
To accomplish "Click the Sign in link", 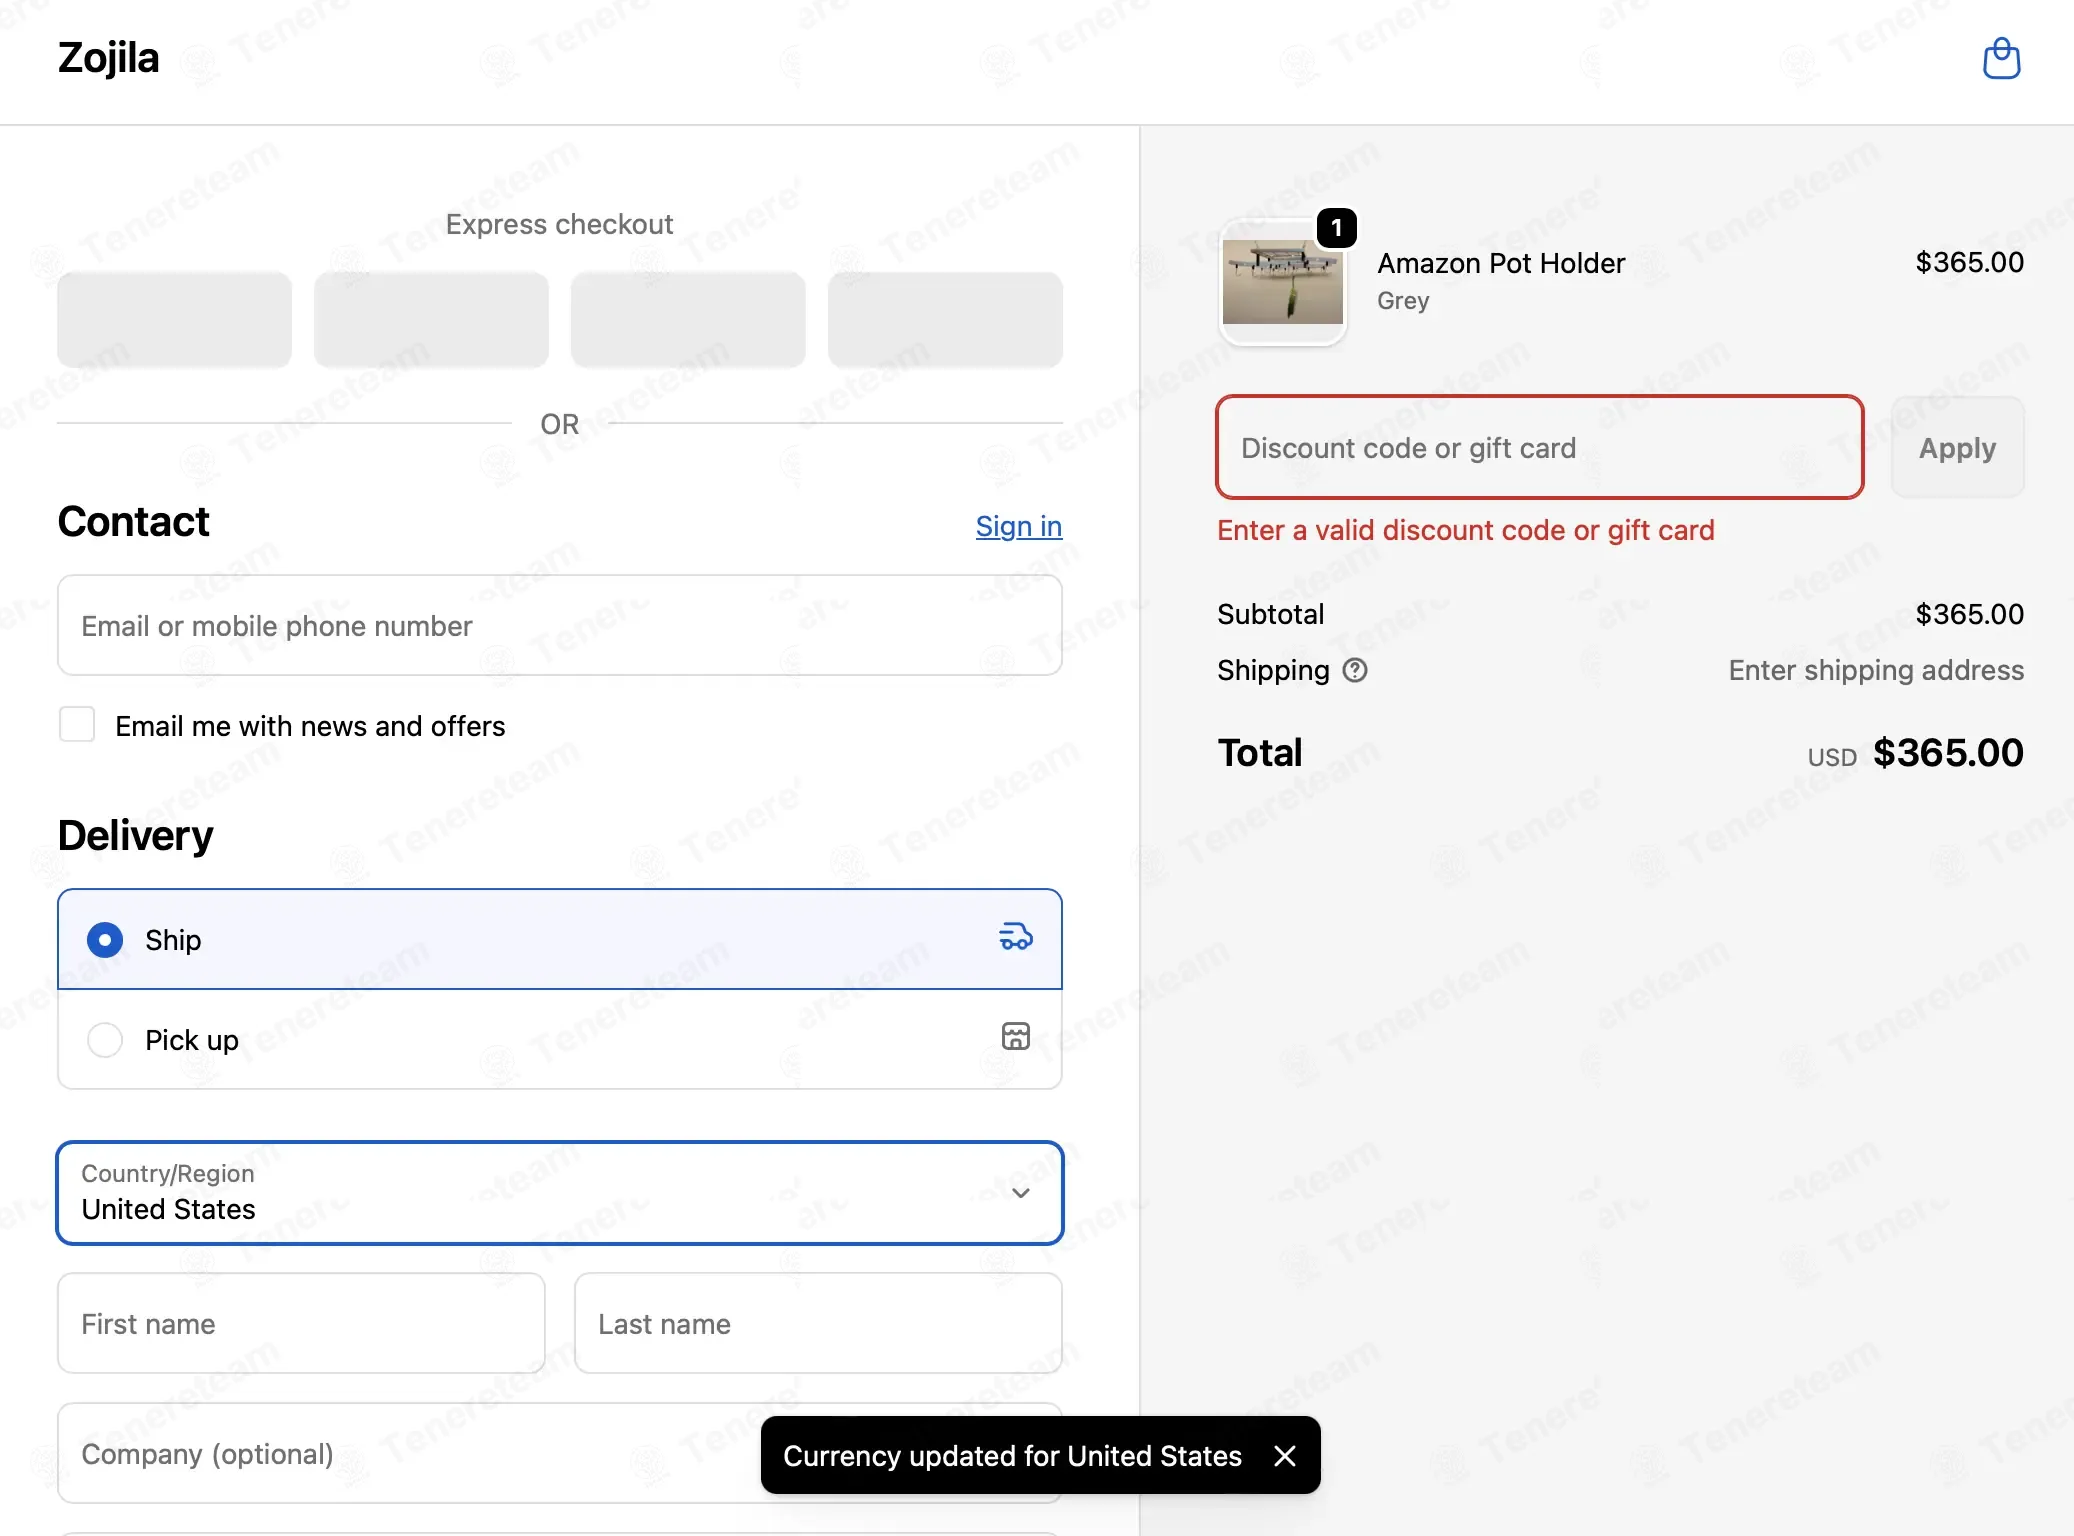I will (x=1019, y=526).
